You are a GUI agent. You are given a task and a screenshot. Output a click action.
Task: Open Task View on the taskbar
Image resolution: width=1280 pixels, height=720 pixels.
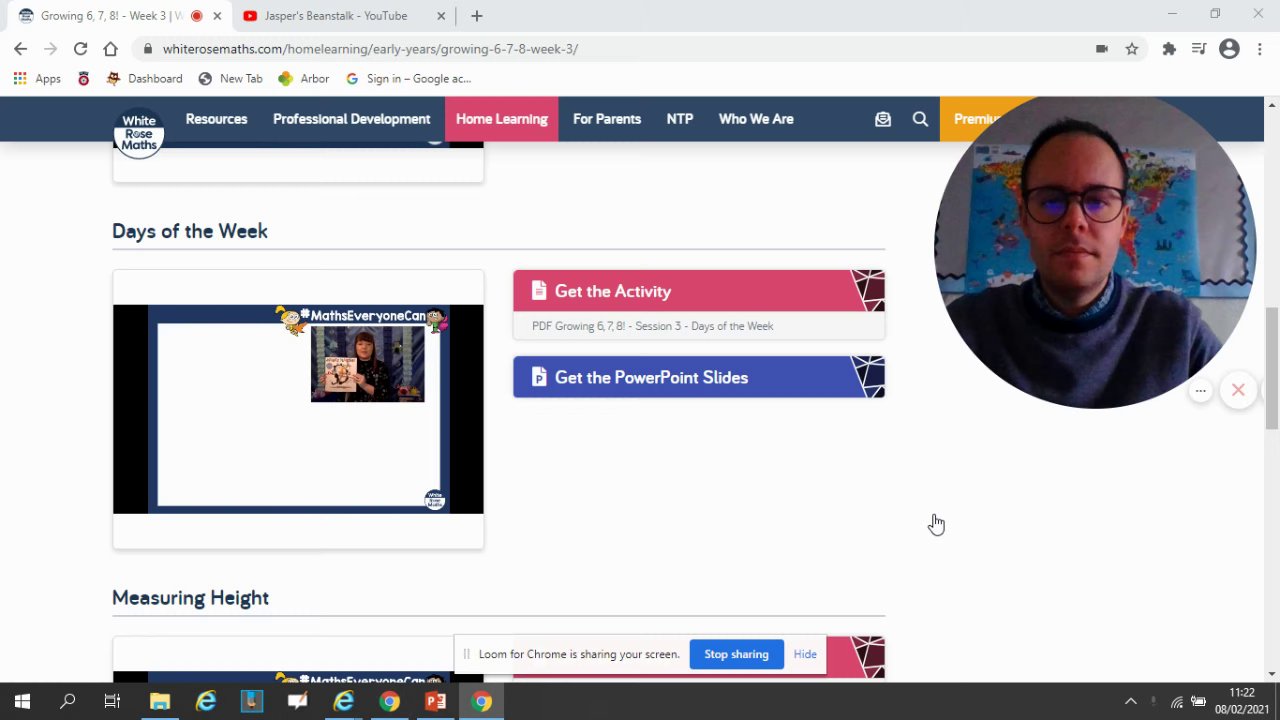point(112,702)
